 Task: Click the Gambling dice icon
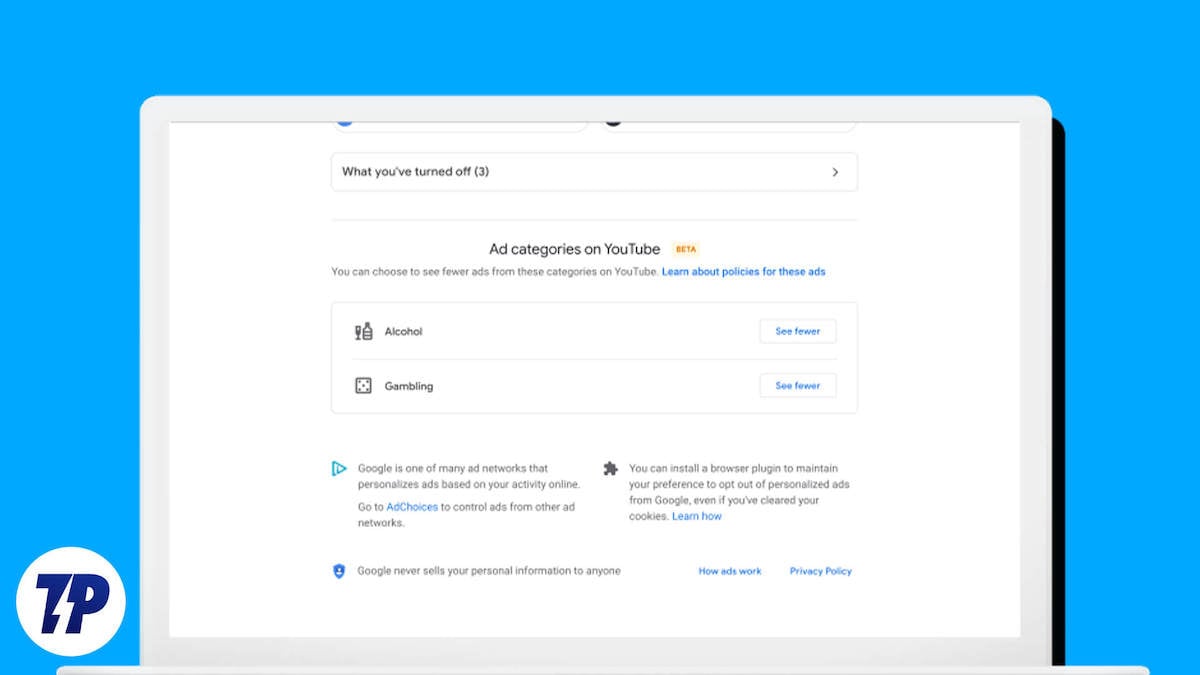point(364,386)
